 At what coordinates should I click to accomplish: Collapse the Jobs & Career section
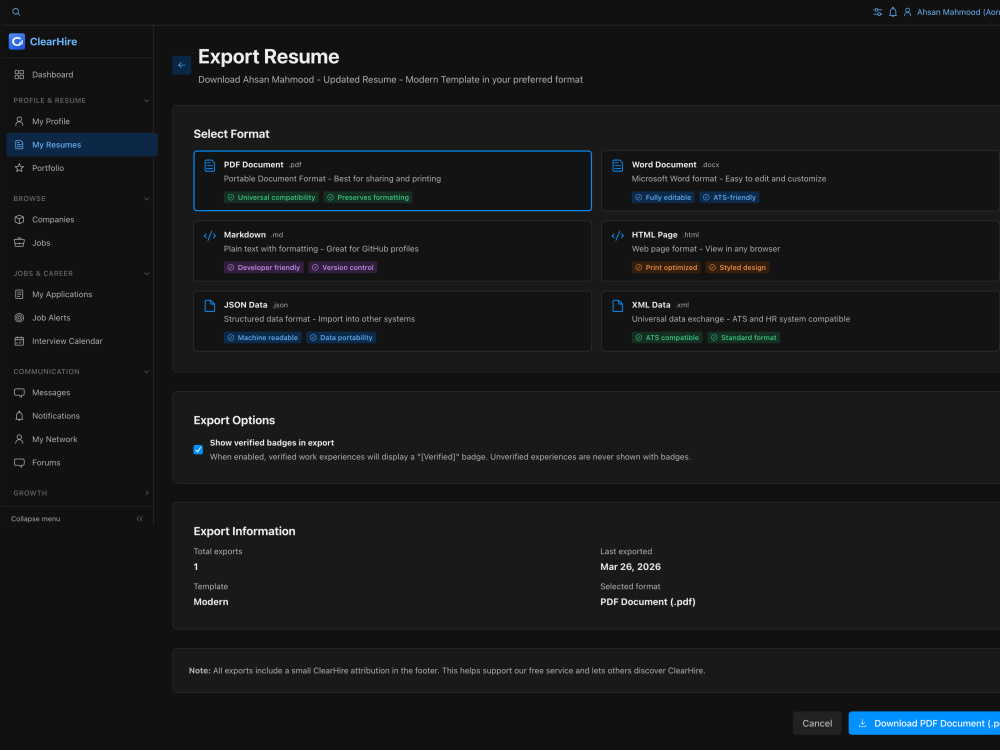[146, 274]
